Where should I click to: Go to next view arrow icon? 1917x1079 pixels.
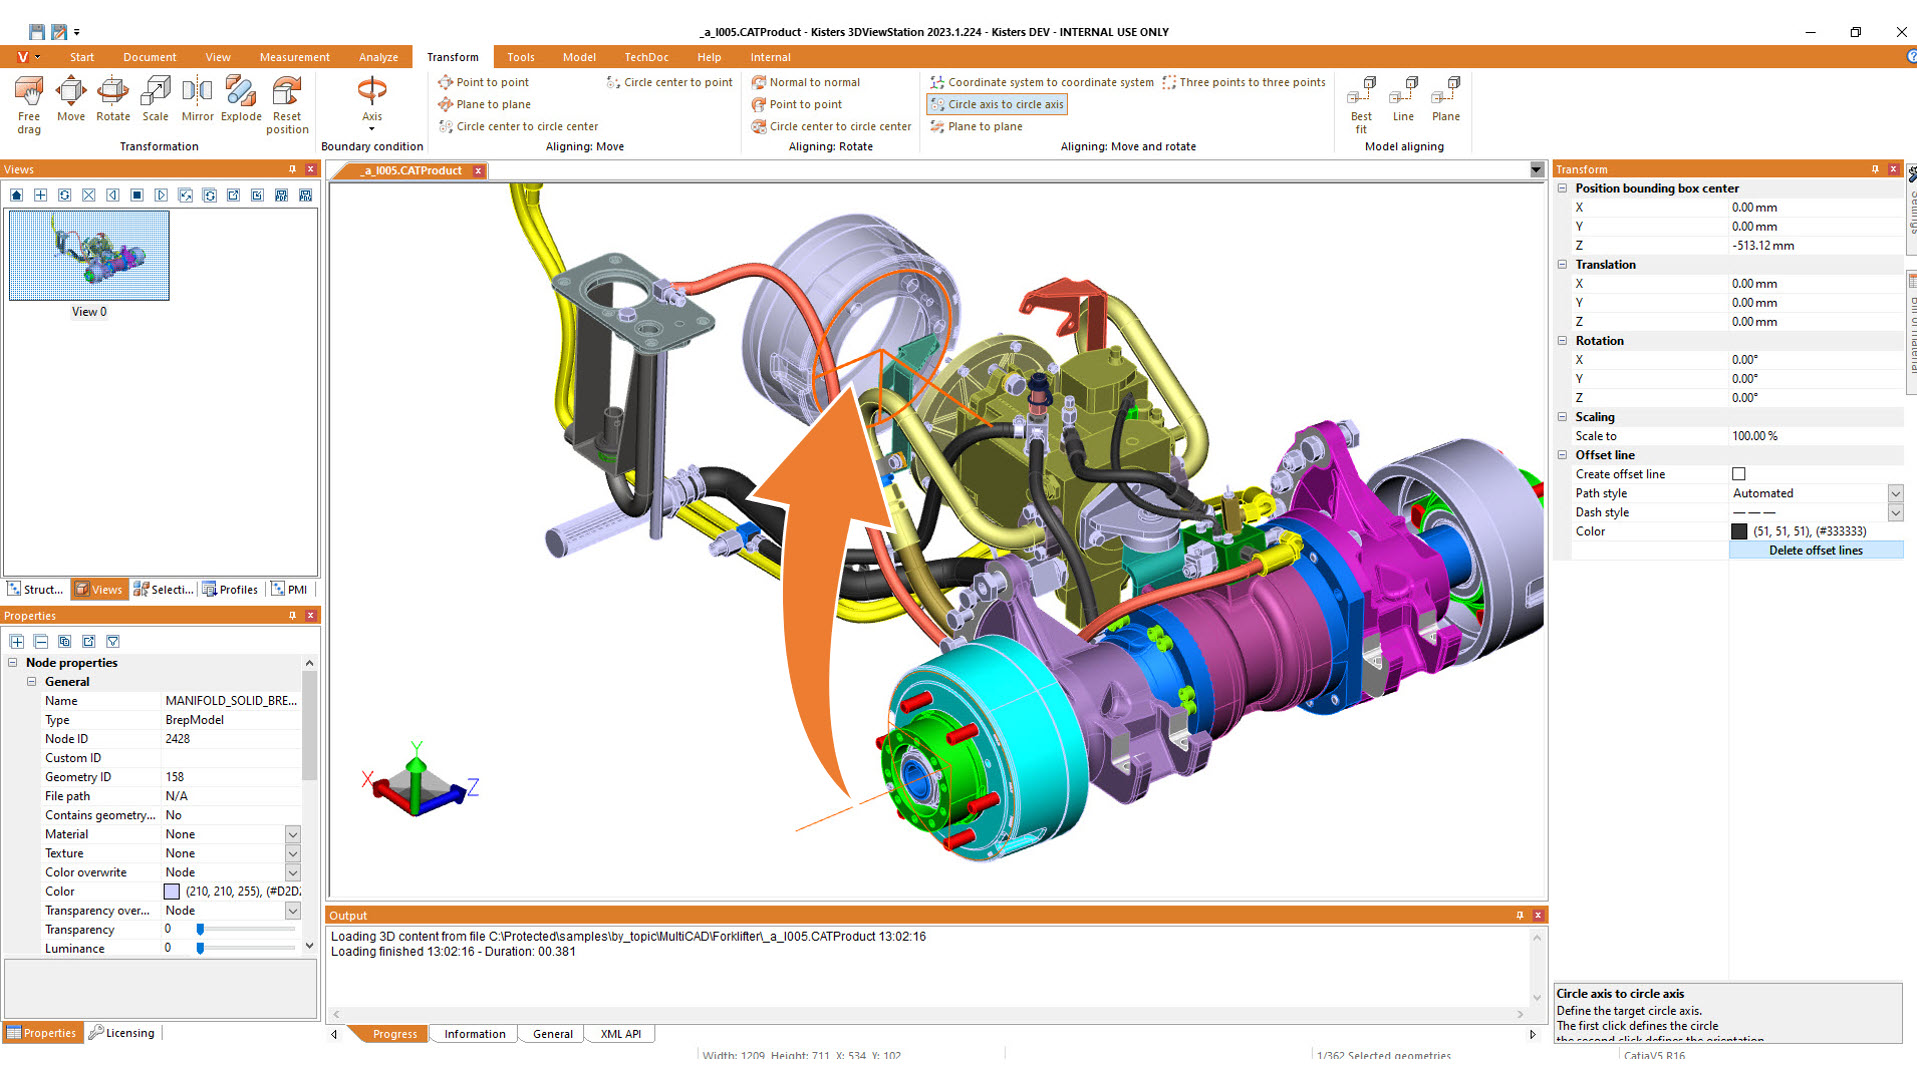pyautogui.click(x=161, y=195)
